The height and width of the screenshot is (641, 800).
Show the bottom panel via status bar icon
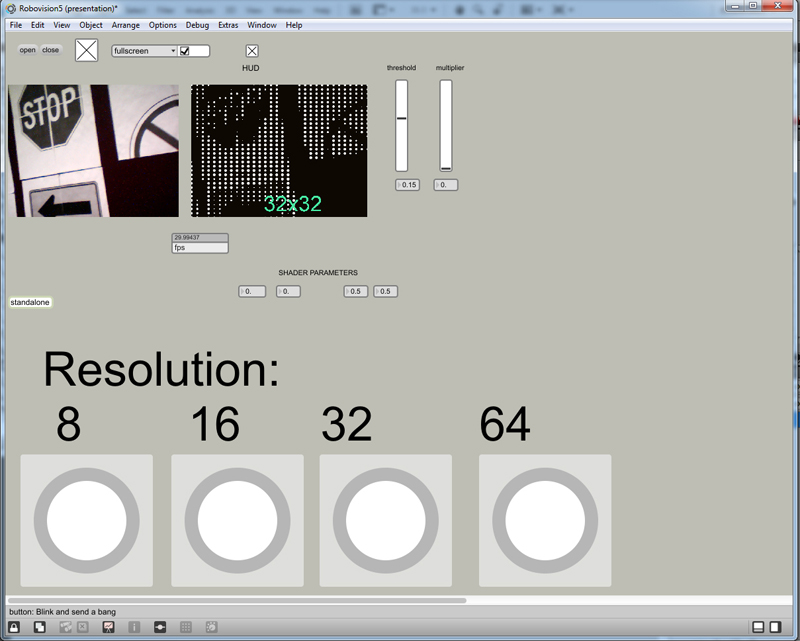(758, 627)
